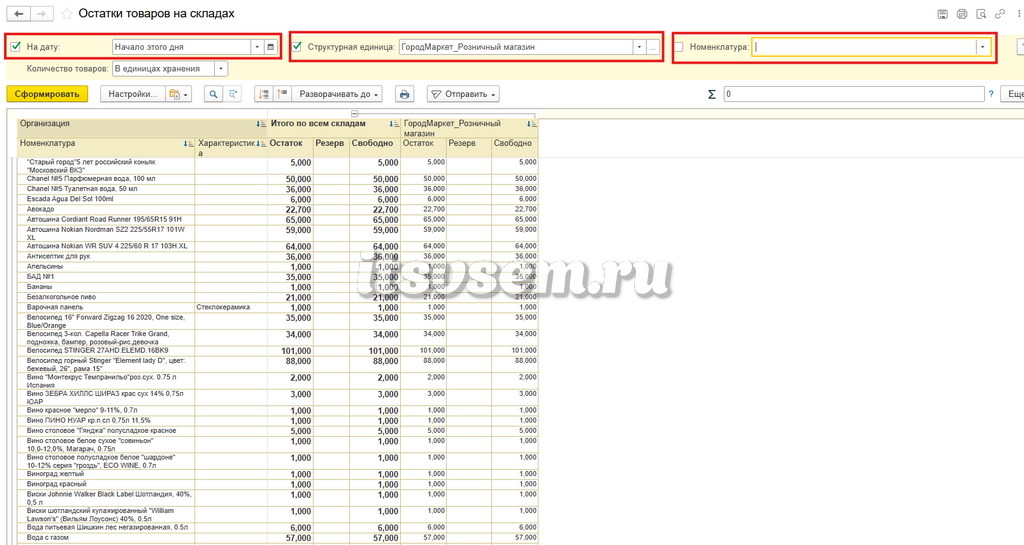Open Настройки... button

(133, 94)
